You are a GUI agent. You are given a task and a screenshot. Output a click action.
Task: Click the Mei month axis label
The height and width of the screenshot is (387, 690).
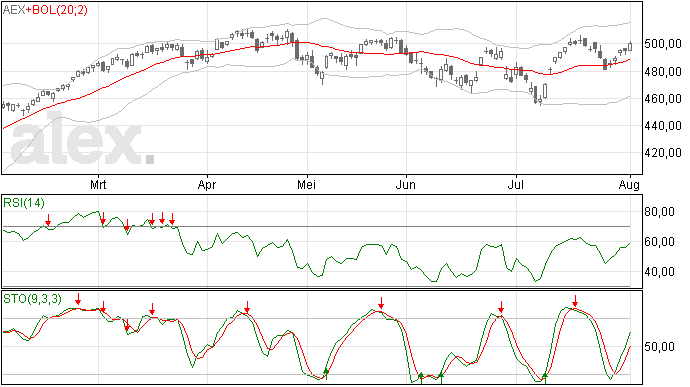[x=306, y=185]
